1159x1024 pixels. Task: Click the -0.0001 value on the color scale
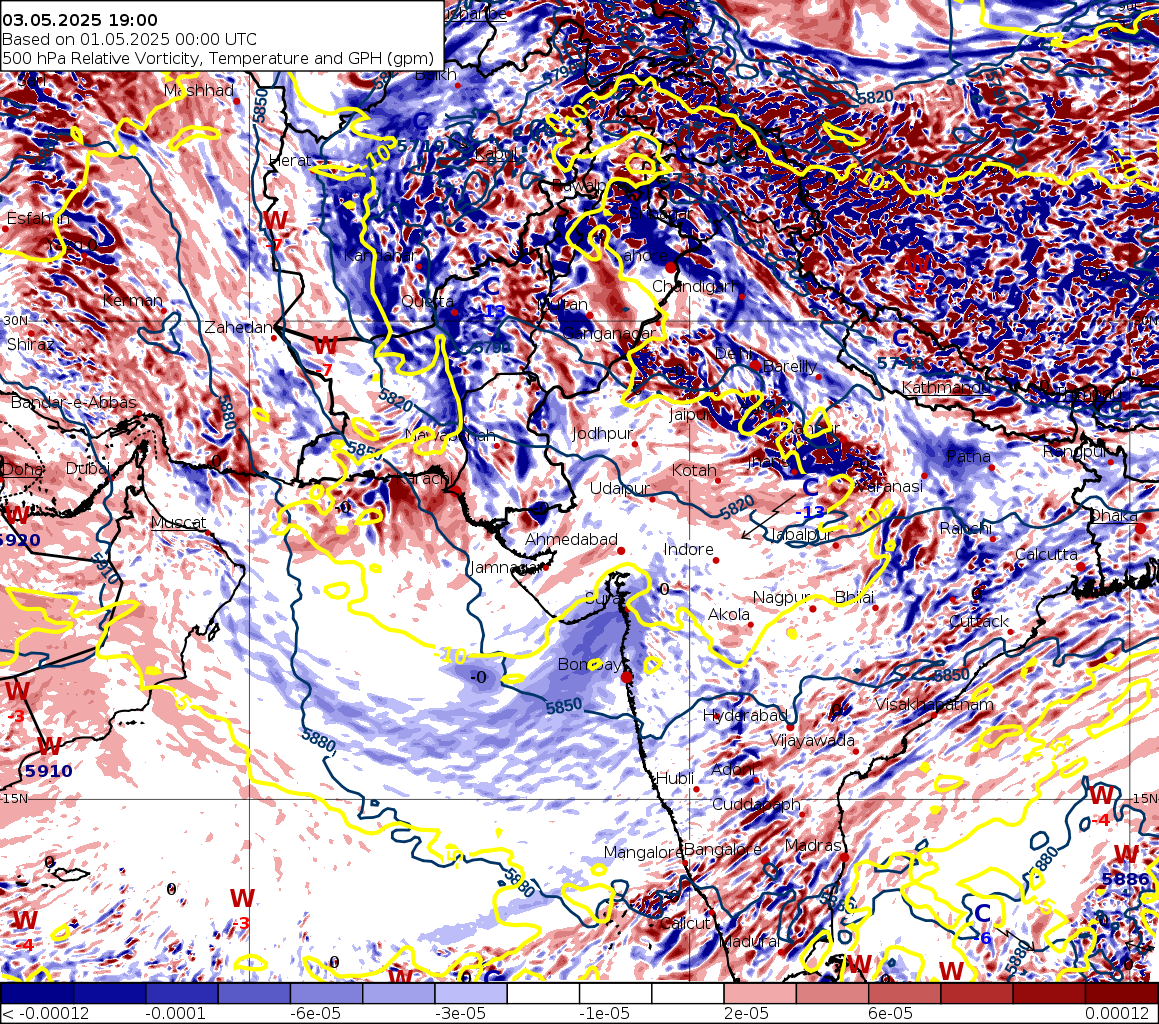coord(175,1014)
